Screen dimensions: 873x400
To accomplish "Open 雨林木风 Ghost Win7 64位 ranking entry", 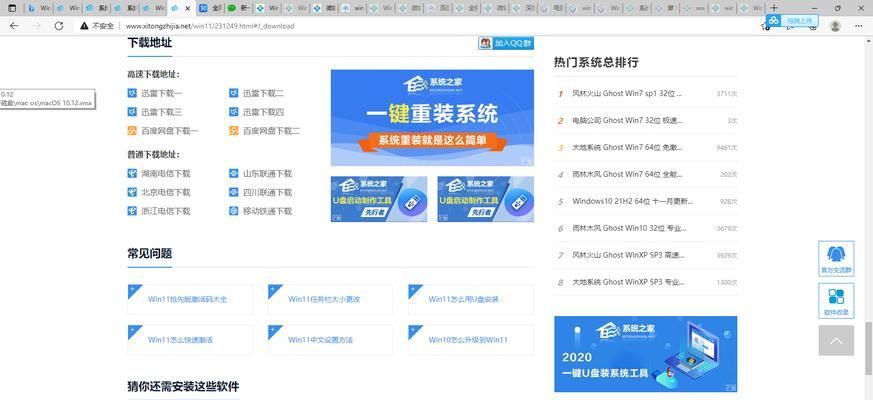I will coord(627,174).
